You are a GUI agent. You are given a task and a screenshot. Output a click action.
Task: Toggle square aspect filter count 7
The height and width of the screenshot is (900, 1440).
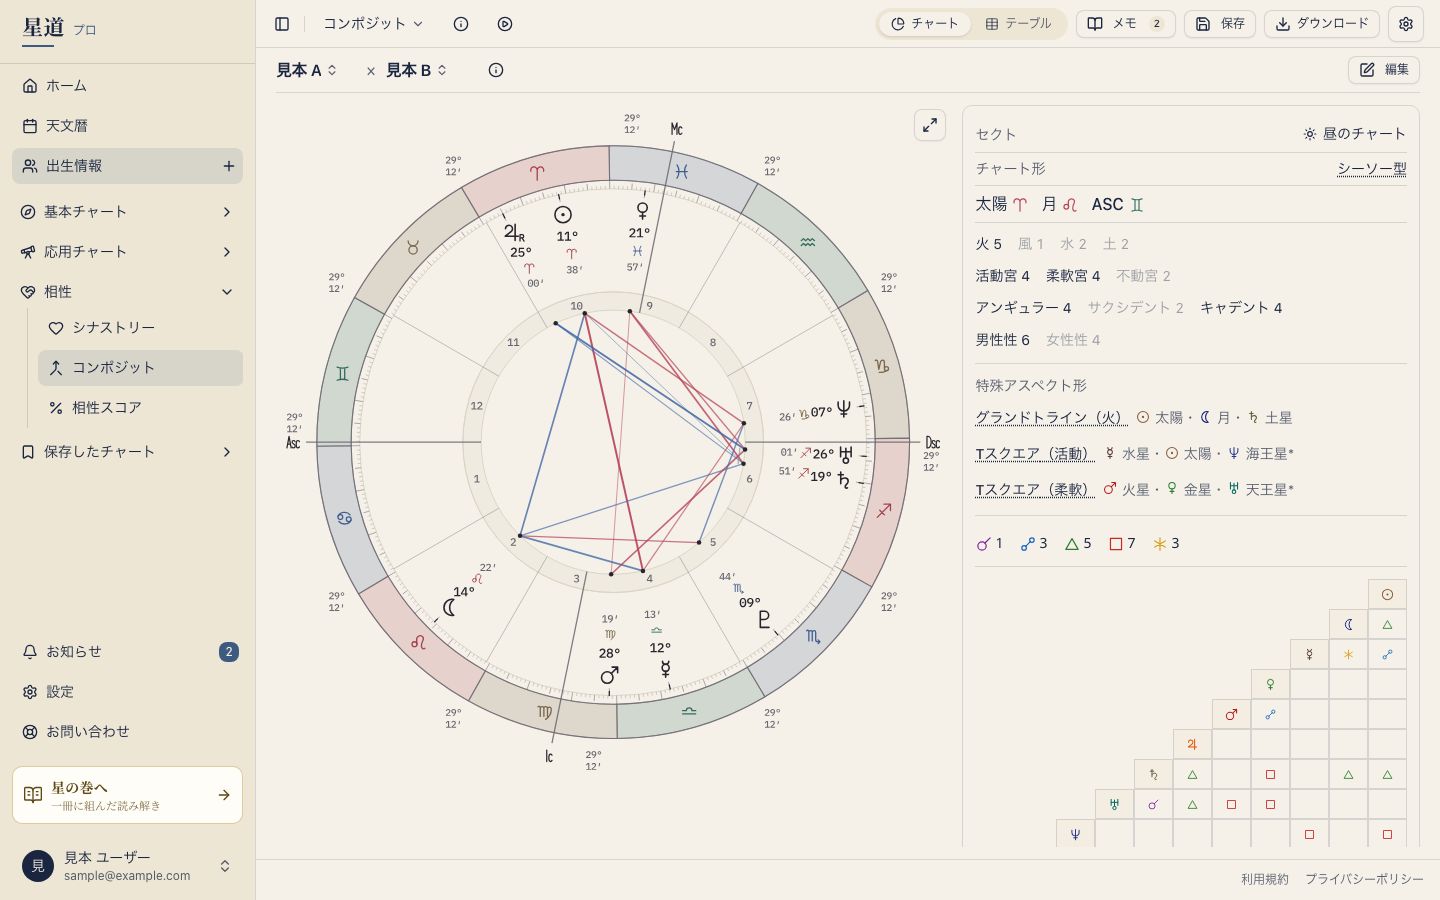1122,544
